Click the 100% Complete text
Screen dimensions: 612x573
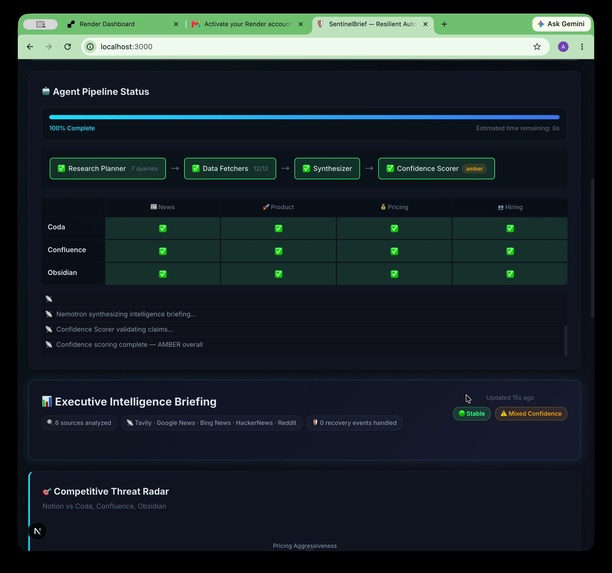(x=72, y=128)
